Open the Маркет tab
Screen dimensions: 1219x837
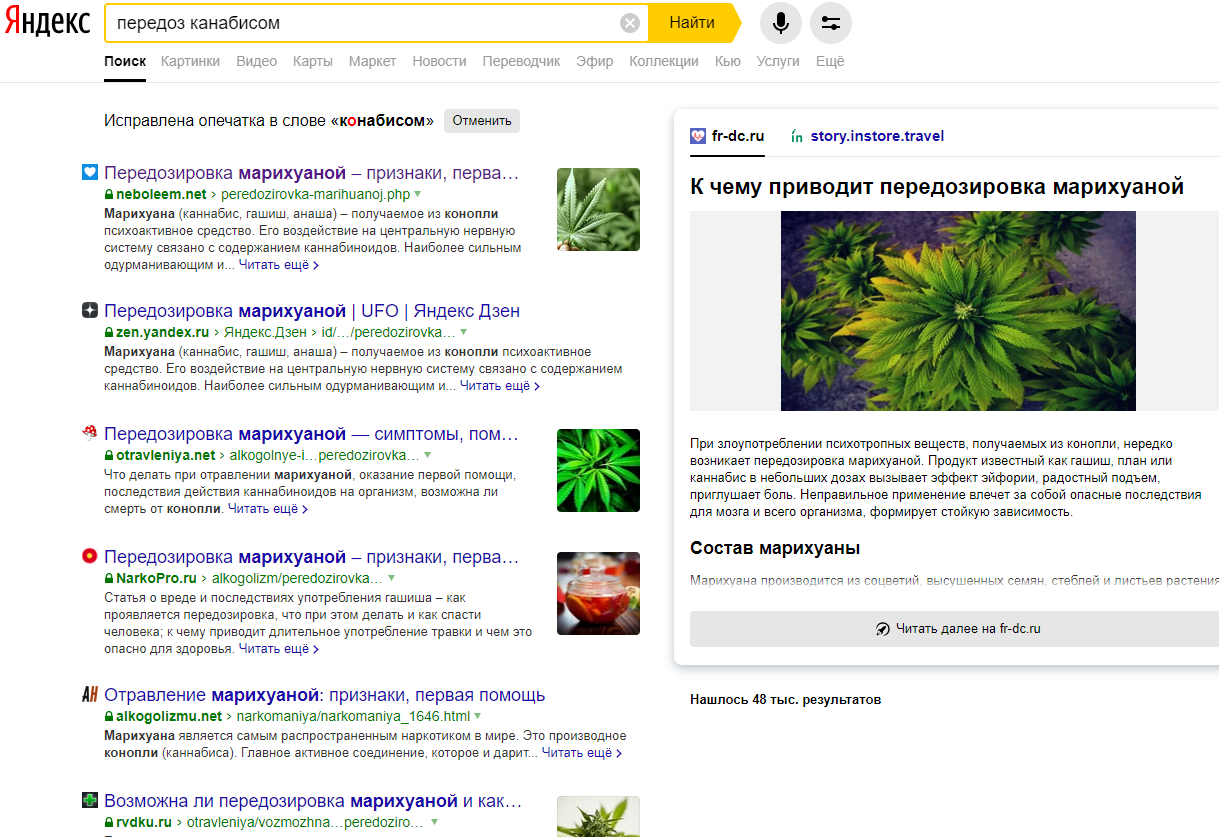point(372,61)
